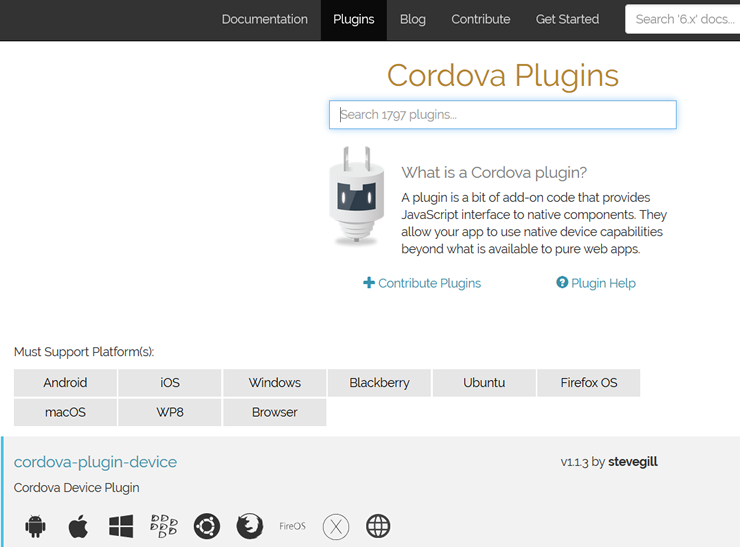Toggle the macOS platform filter
Viewport: 740px width, 547px height.
(65, 412)
